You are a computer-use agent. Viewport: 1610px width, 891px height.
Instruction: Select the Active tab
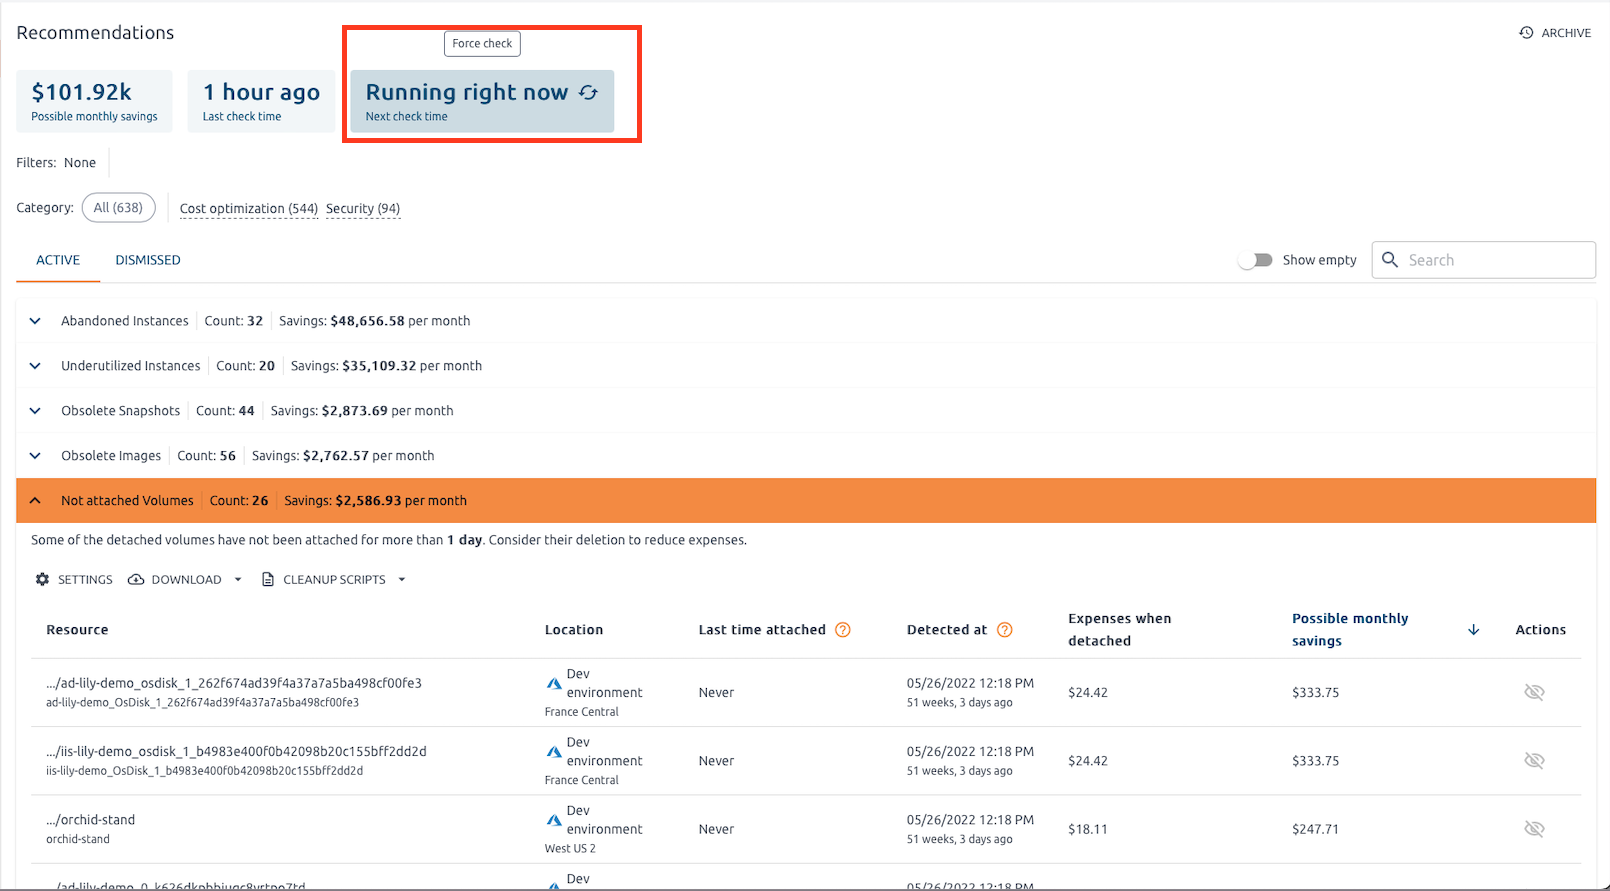[58, 260]
